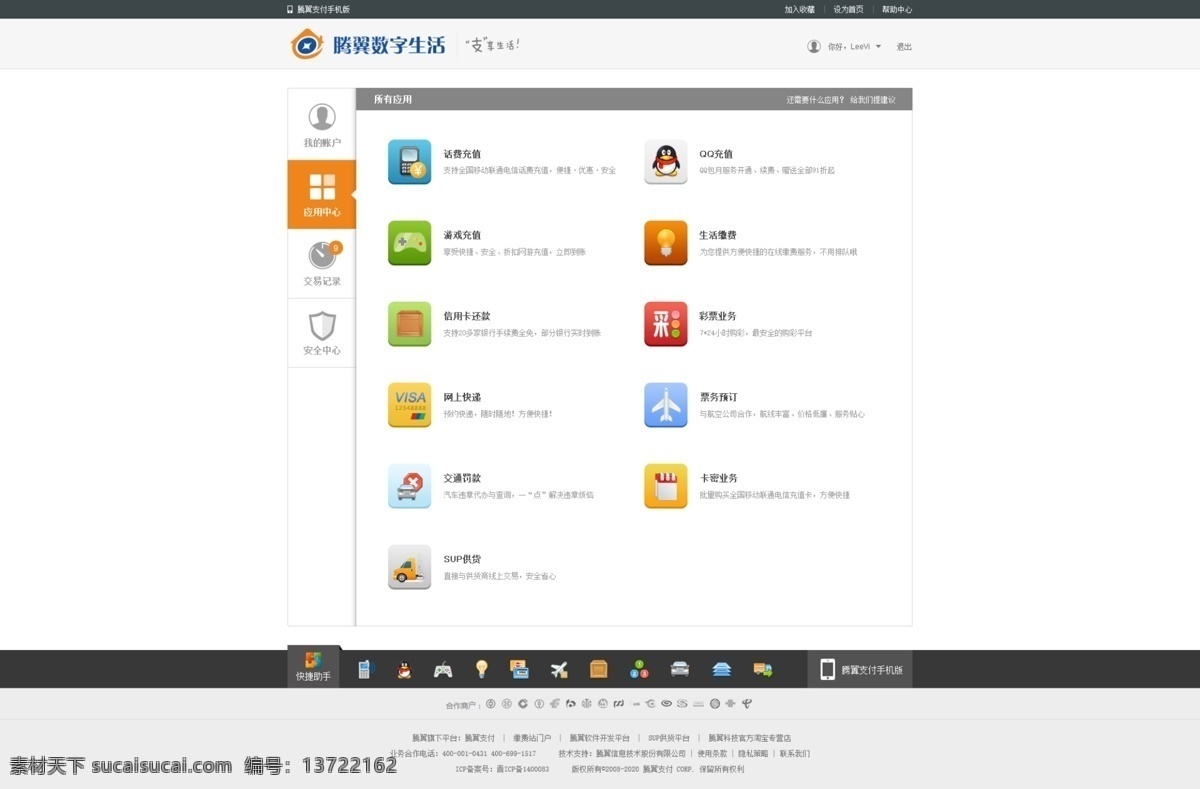Click the 联系我们 footer link
Image resolution: width=1200 pixels, height=789 pixels.
(795, 753)
